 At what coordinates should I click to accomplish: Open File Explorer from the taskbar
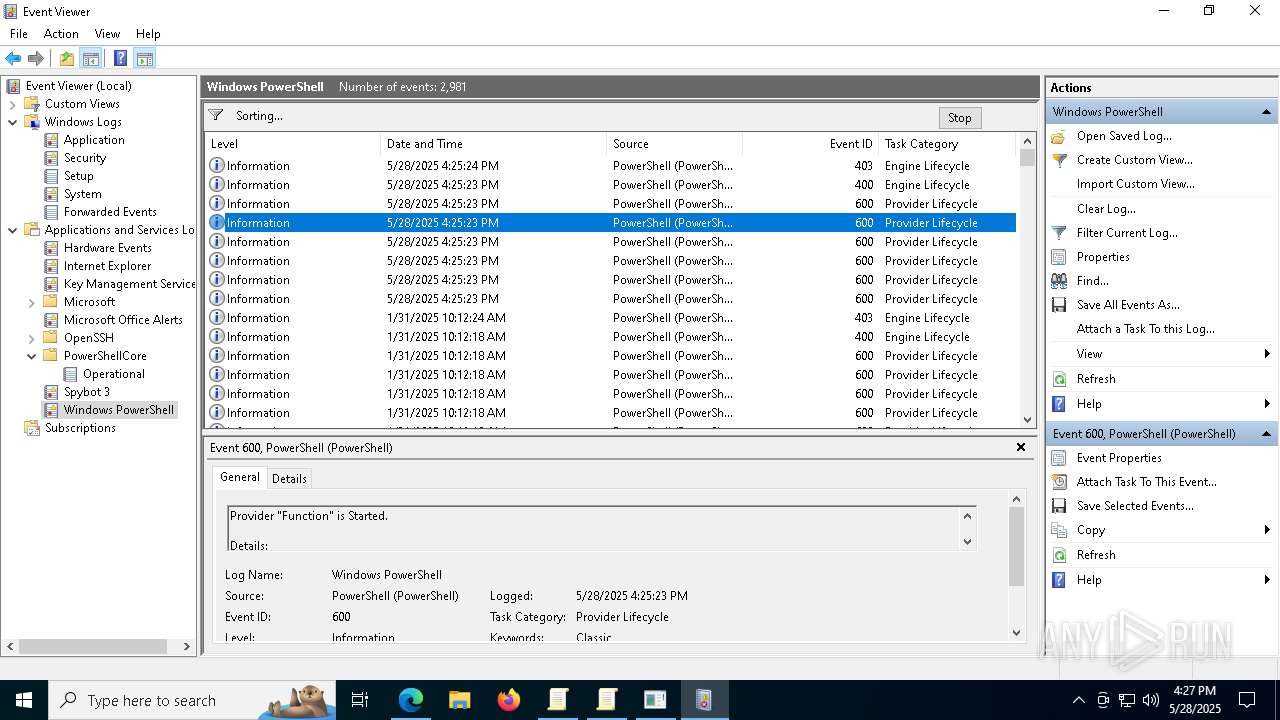tap(459, 700)
